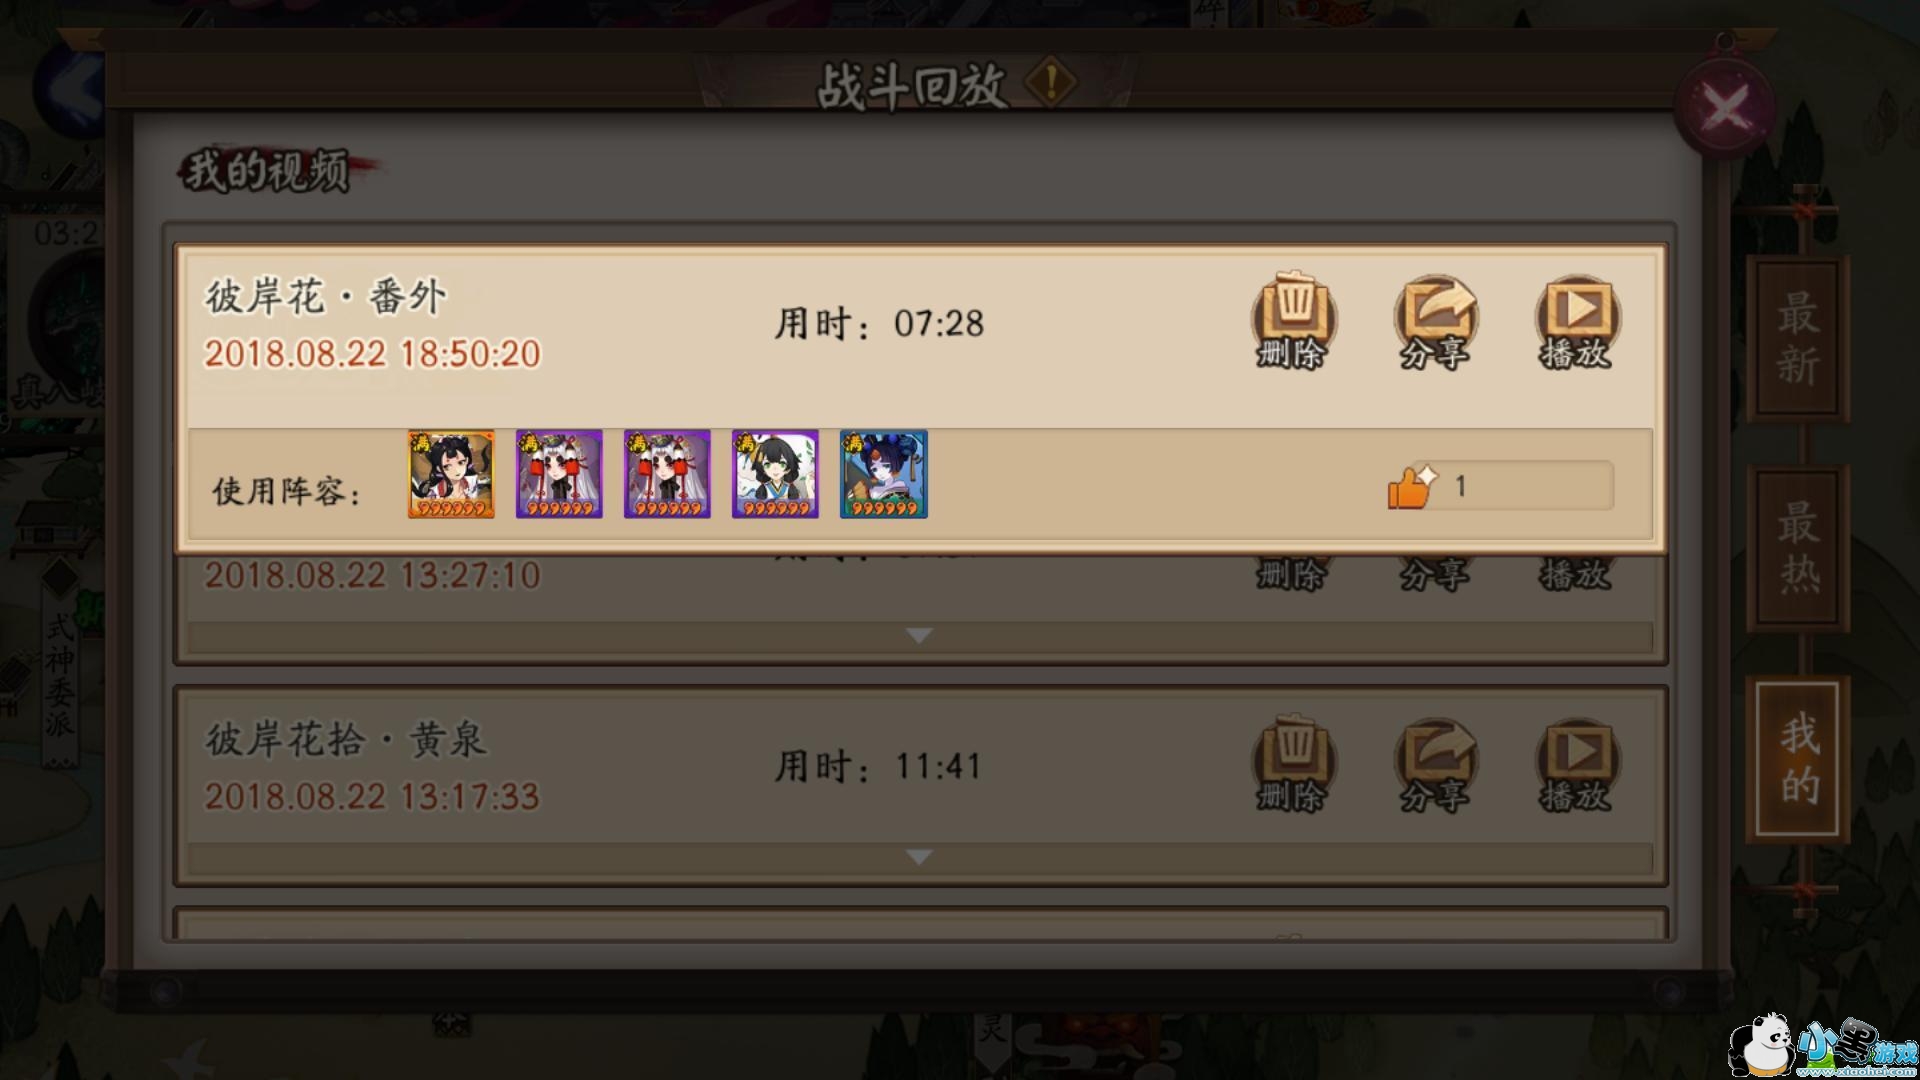Image resolution: width=1920 pixels, height=1080 pixels.
Task: Play the 13:27:10 replay
Action: coord(1577,573)
